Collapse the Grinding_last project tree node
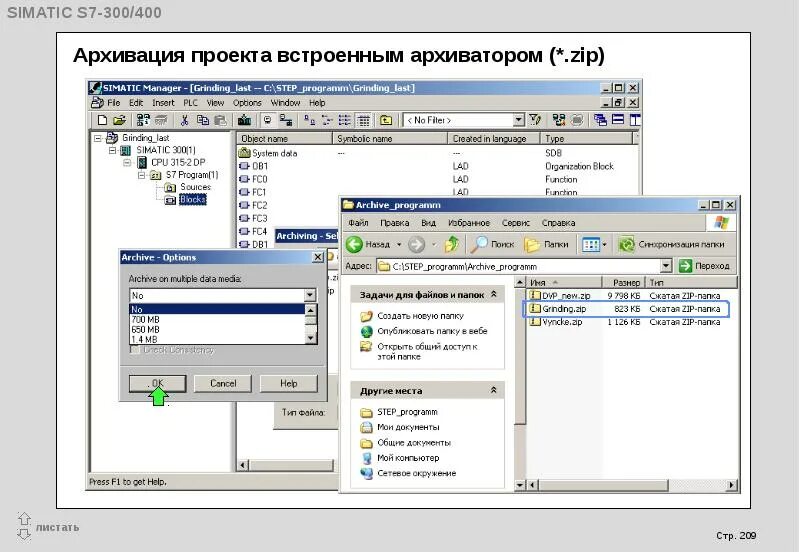Image resolution: width=800 pixels, height=553 pixels. coord(98,138)
